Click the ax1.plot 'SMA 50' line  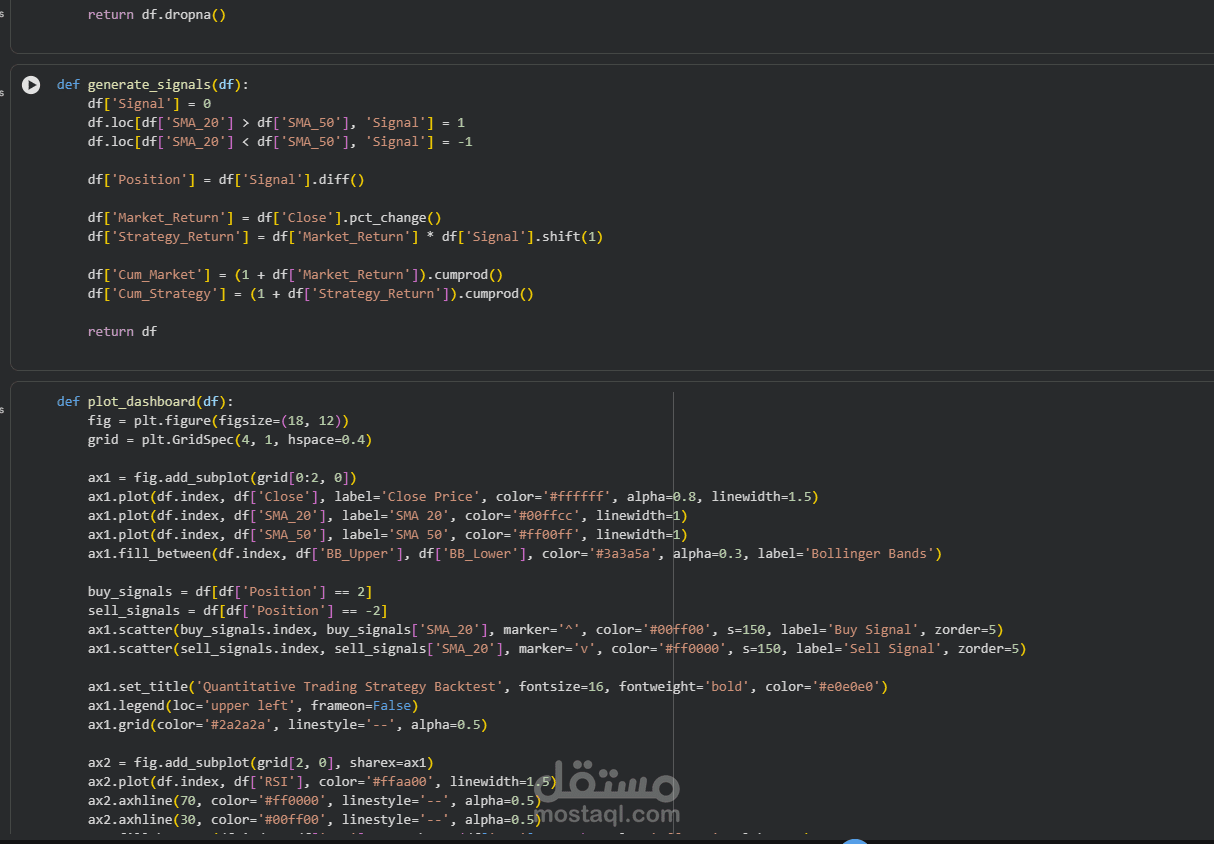387,535
